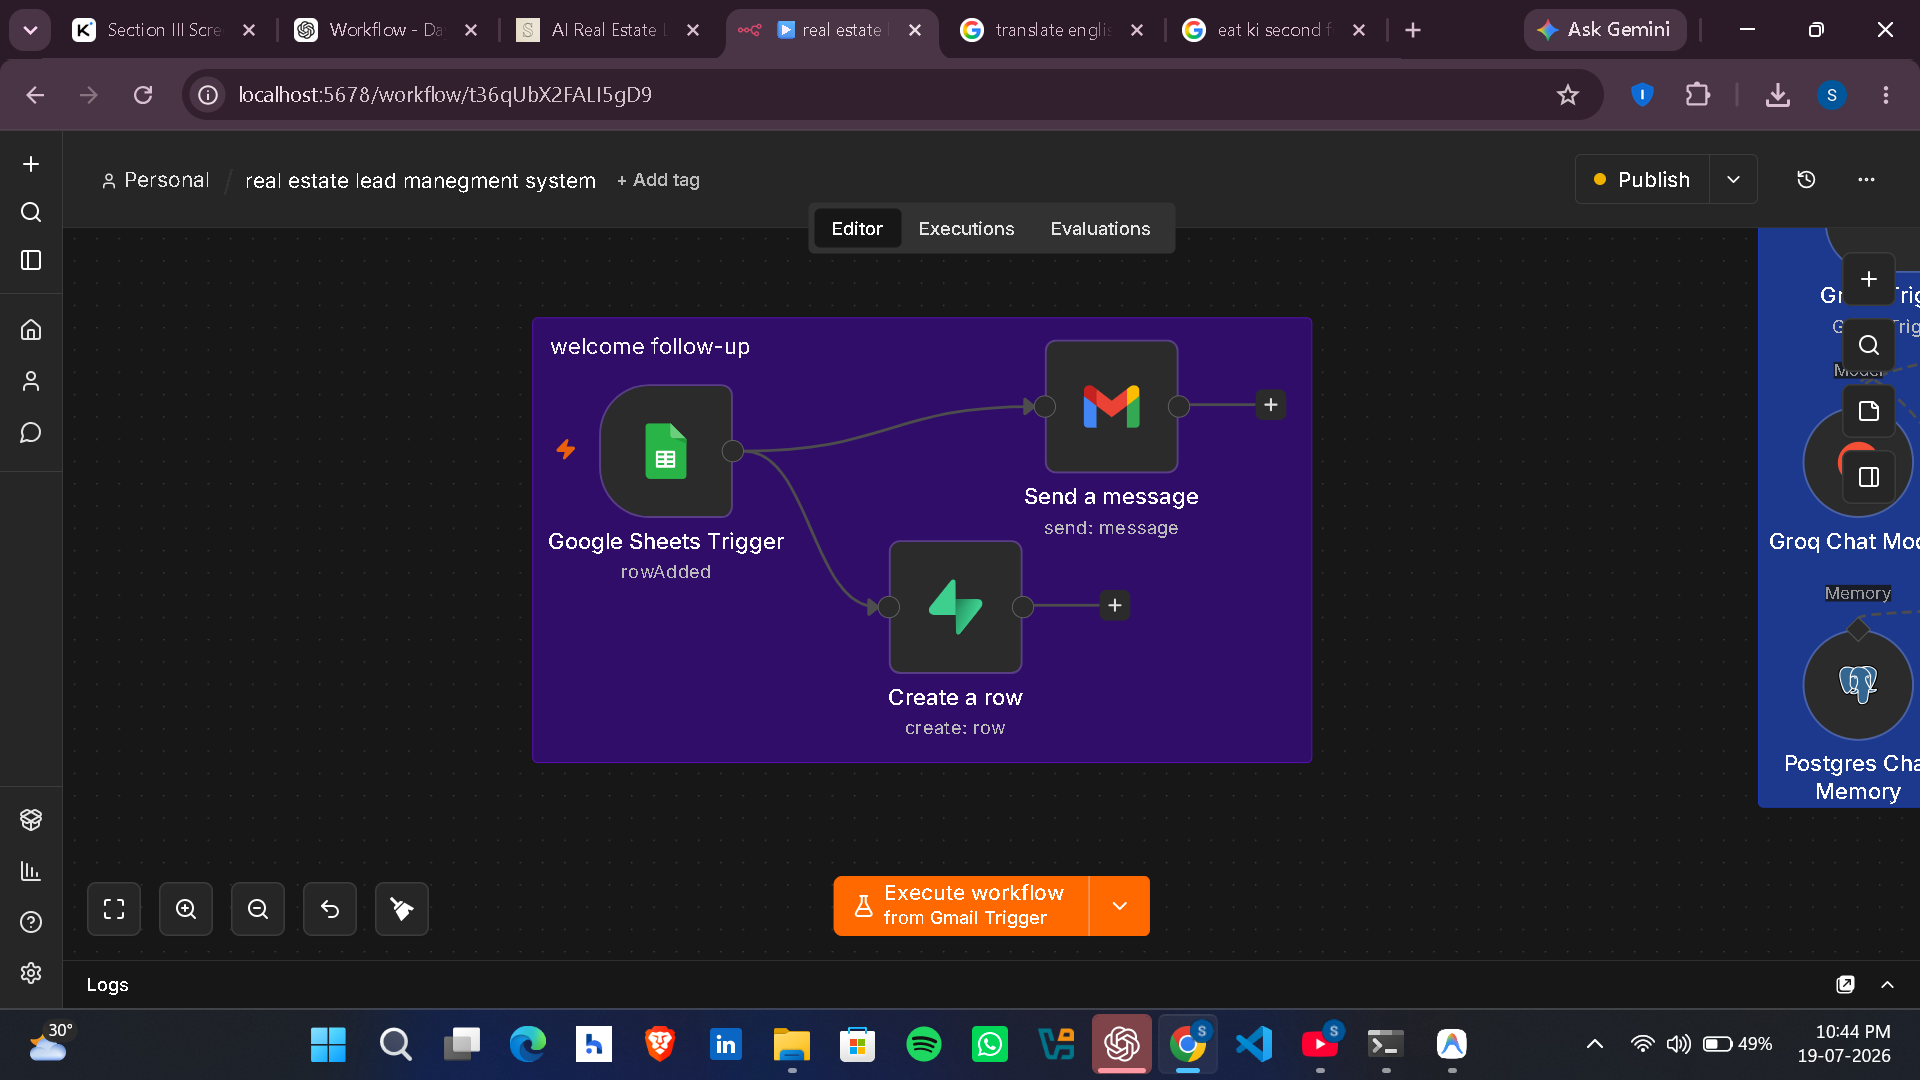Image resolution: width=1920 pixels, height=1080 pixels.
Task: Open the workflow three-dots menu
Action: click(x=1866, y=180)
